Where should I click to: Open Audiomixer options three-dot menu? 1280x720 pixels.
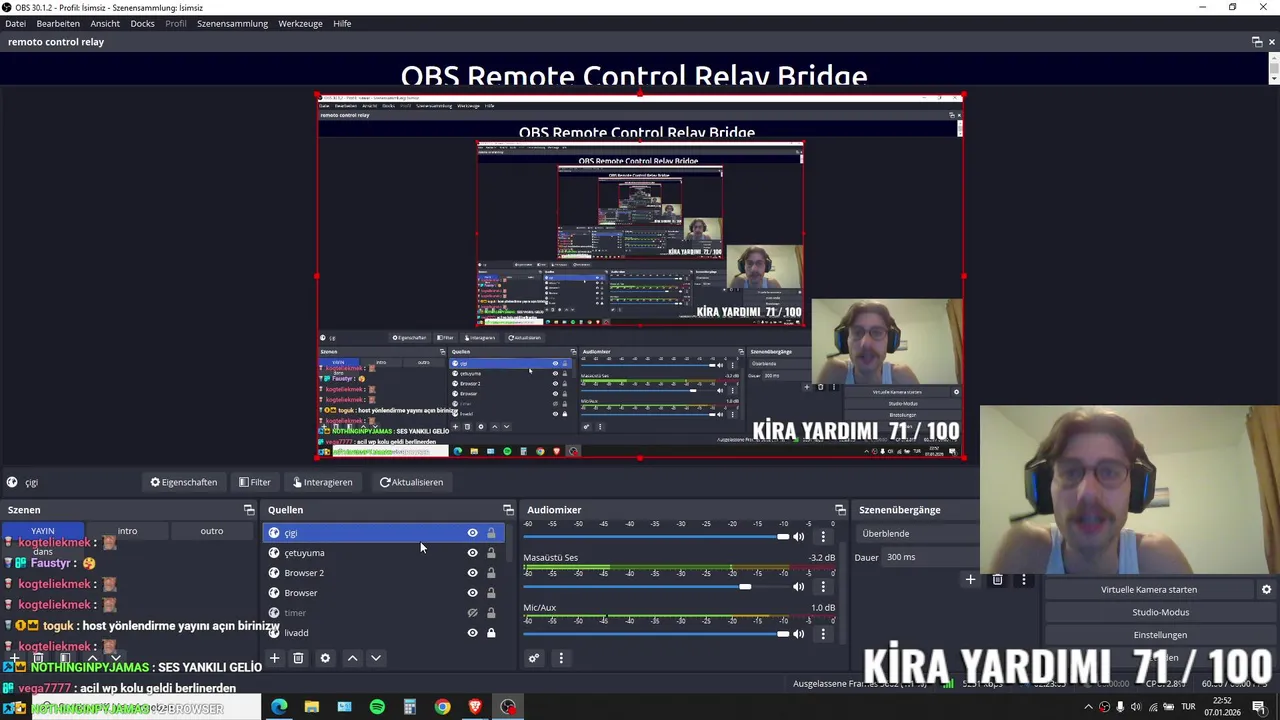pyautogui.click(x=561, y=658)
